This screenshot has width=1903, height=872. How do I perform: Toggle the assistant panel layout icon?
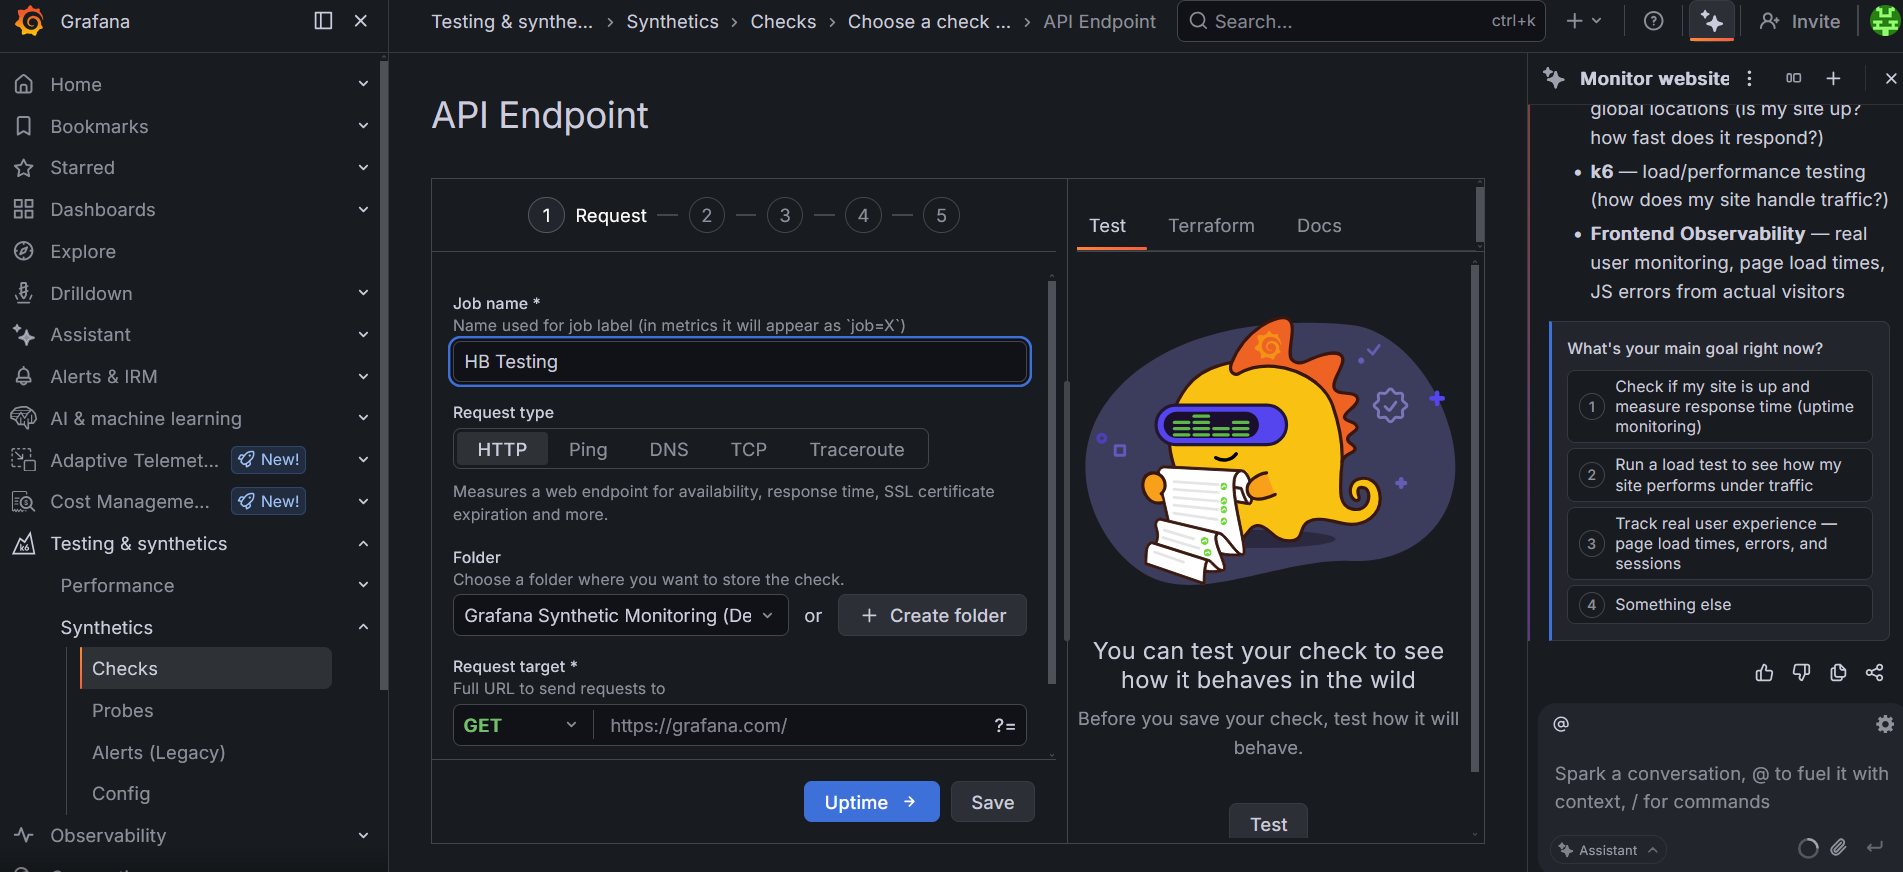tap(1794, 78)
